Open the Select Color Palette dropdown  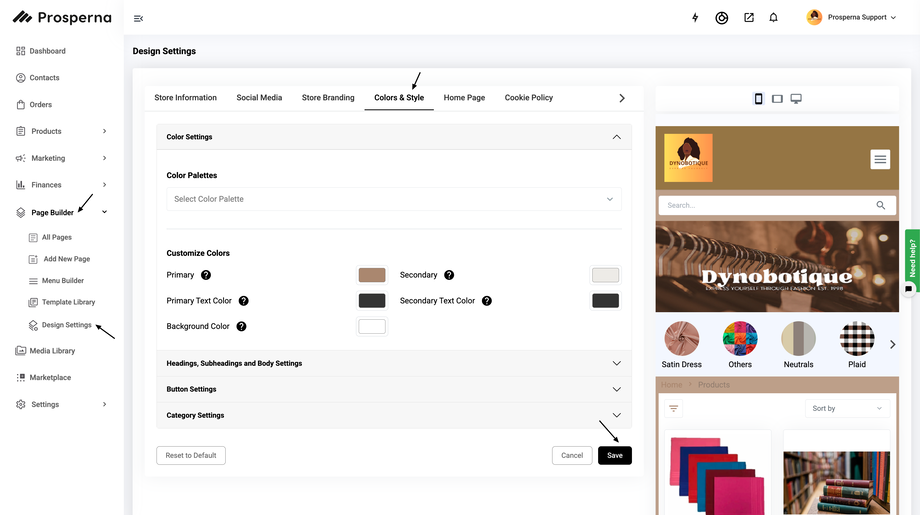394,199
